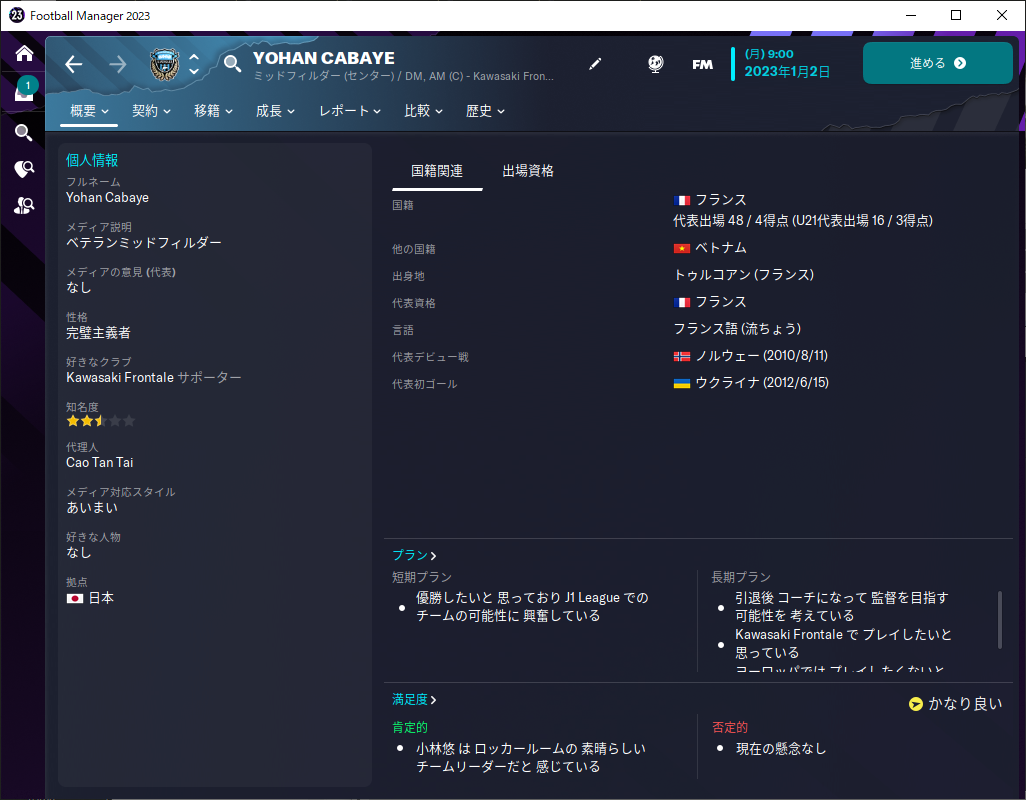Viewport: 1026px width, 800px height.
Task: Click the 完璧主義者 personality text
Action: [x=98, y=332]
